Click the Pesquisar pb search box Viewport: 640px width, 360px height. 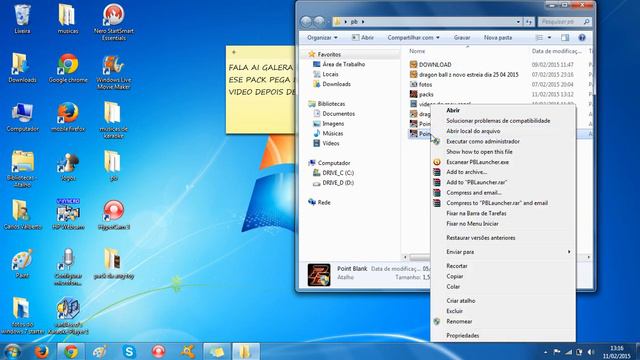[x=564, y=22]
